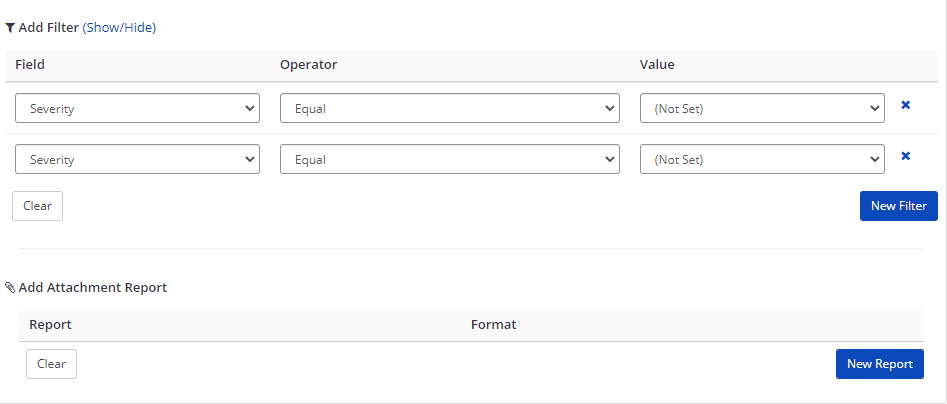Delete the second filter row using X icon
Image resolution: width=947 pixels, height=404 pixels.
click(905, 156)
